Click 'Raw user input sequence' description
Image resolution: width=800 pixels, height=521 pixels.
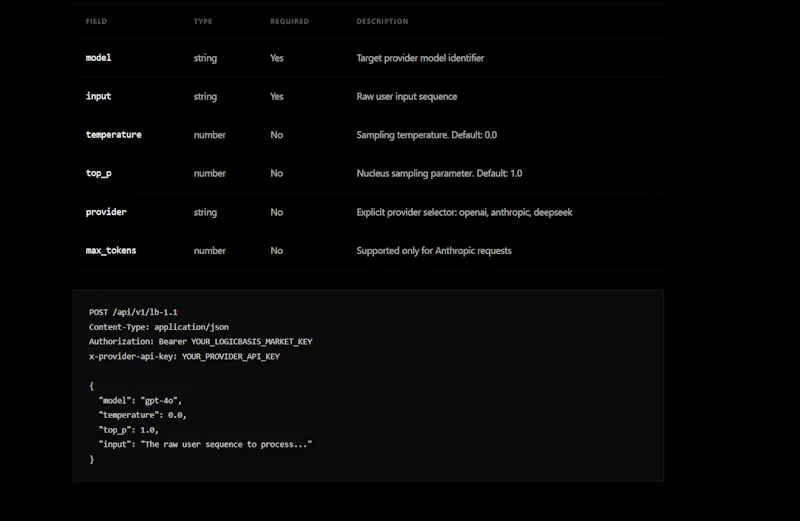tap(407, 96)
